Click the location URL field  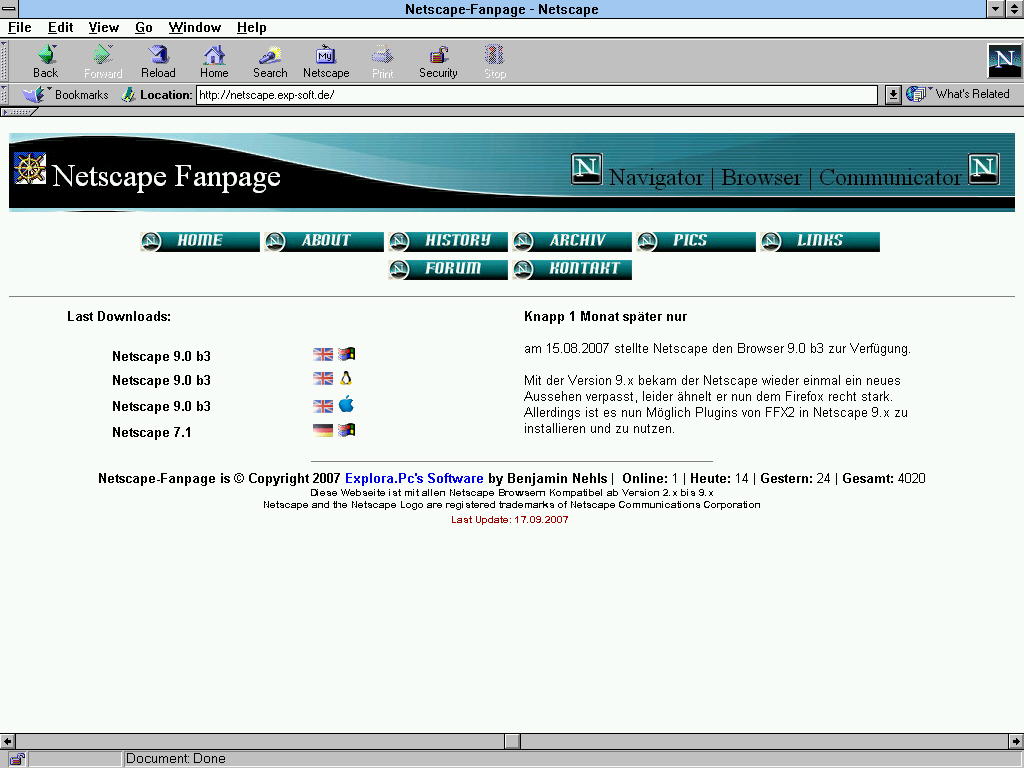point(535,95)
